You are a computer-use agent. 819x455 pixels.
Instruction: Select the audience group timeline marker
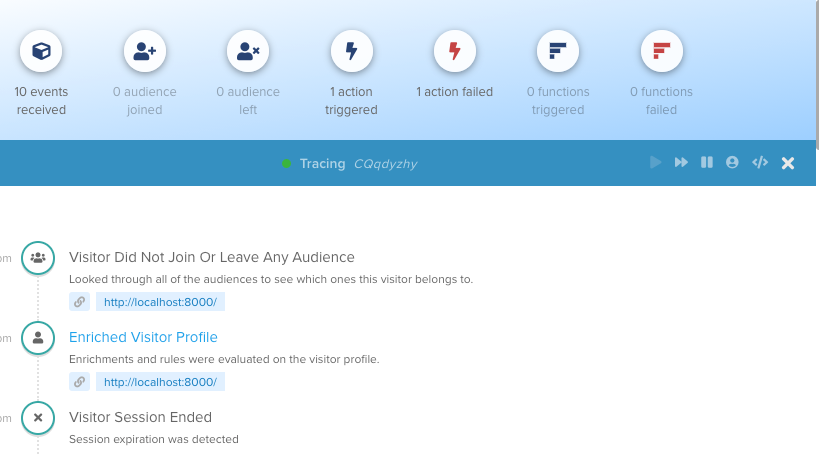[x=38, y=257]
